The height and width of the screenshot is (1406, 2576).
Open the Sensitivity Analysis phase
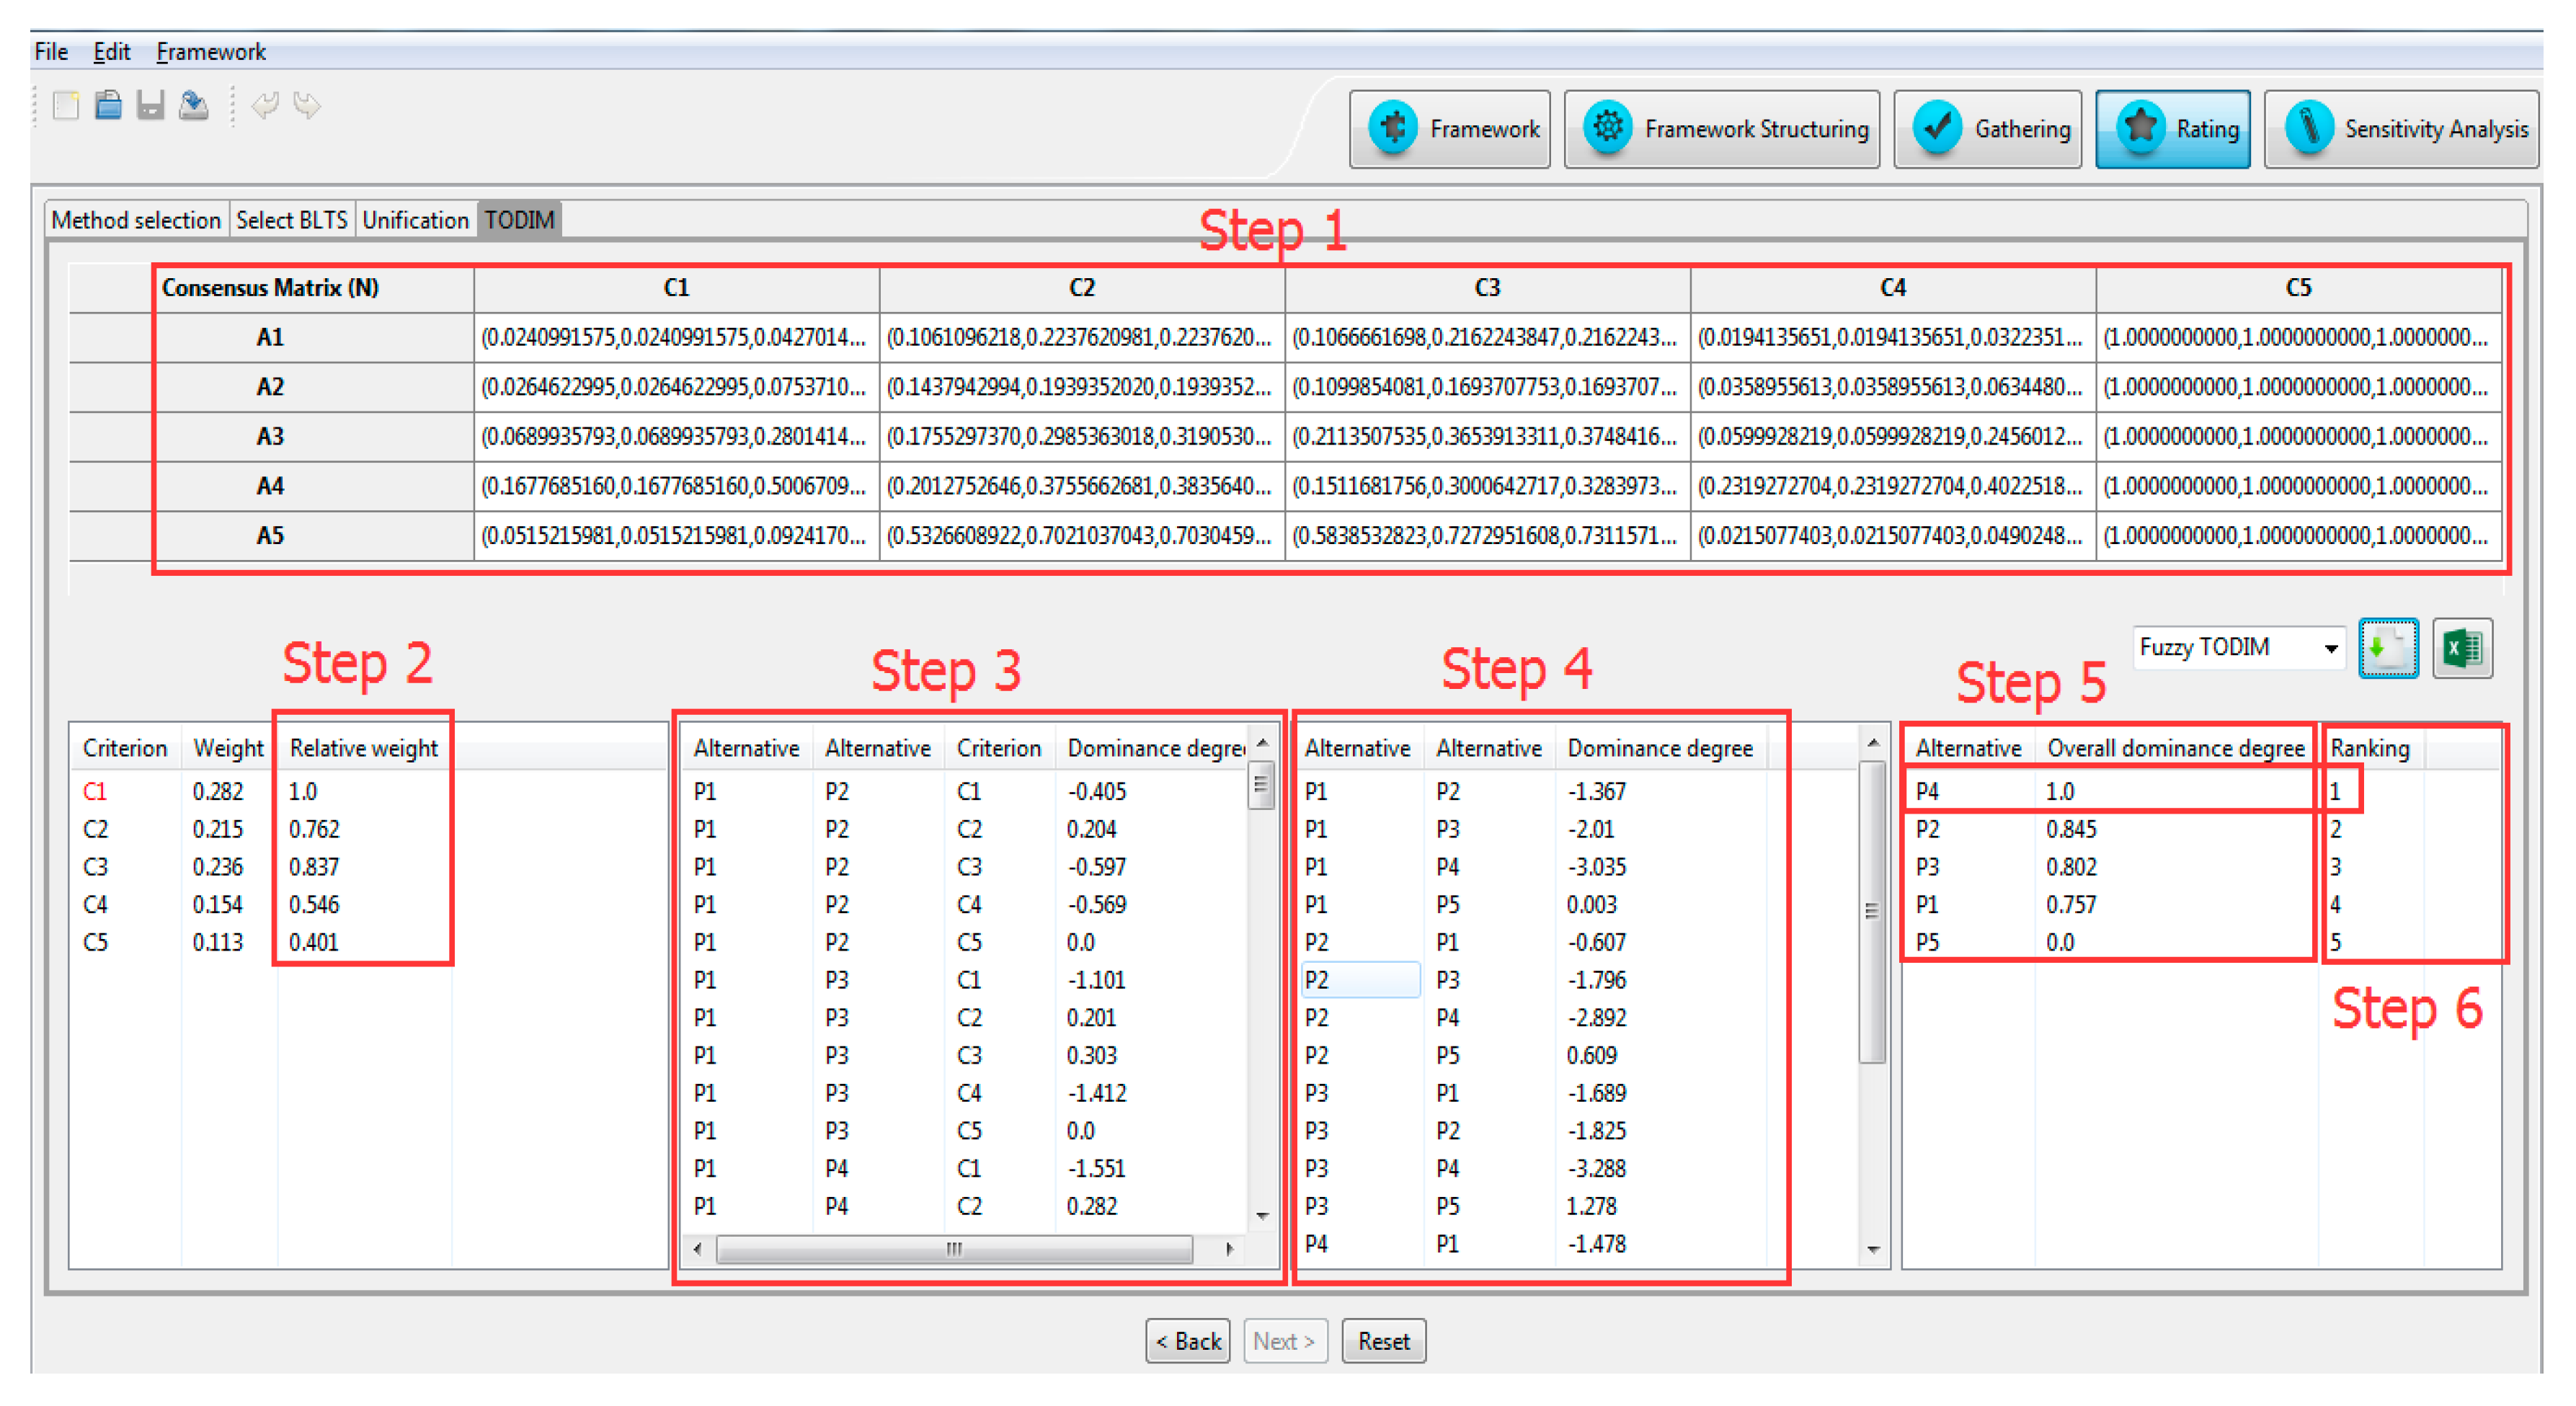pyautogui.click(x=2401, y=129)
